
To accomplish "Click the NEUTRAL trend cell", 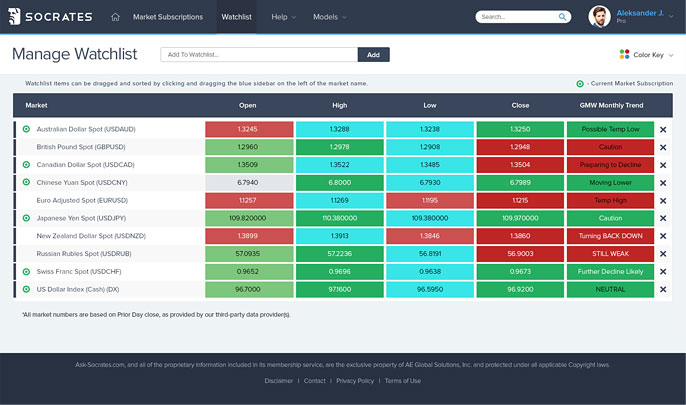I will 610,289.
